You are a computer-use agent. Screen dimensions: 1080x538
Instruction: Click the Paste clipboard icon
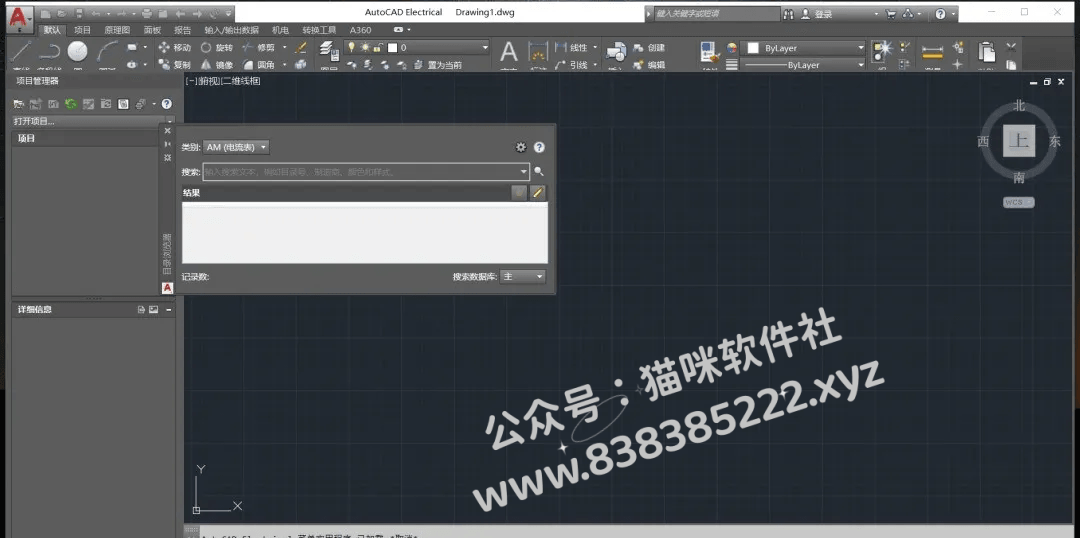(x=987, y=53)
